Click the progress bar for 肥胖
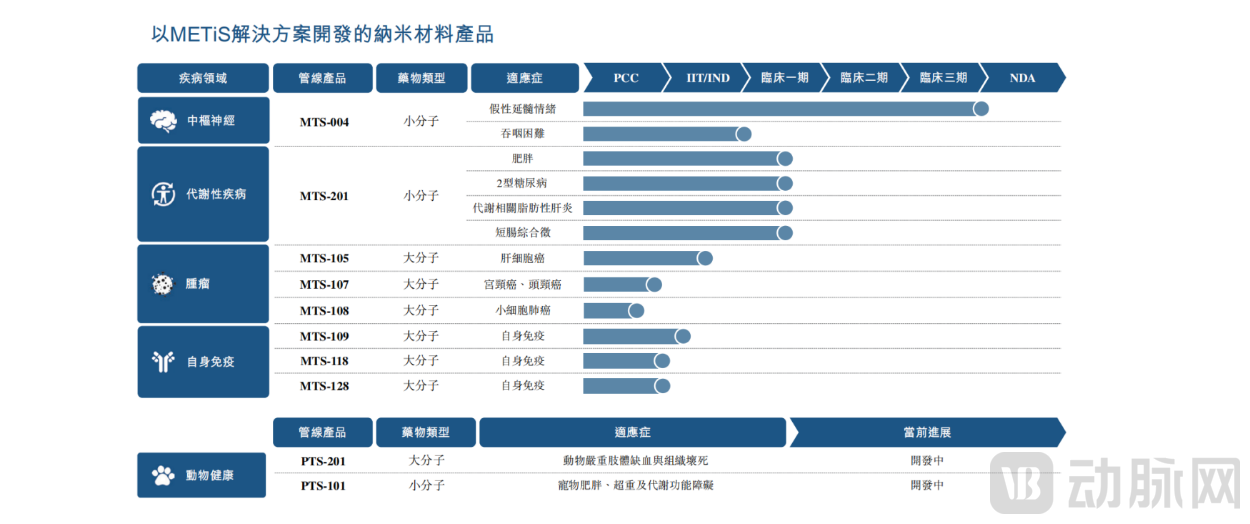Viewport: 1250px width, 524px height. (688, 158)
